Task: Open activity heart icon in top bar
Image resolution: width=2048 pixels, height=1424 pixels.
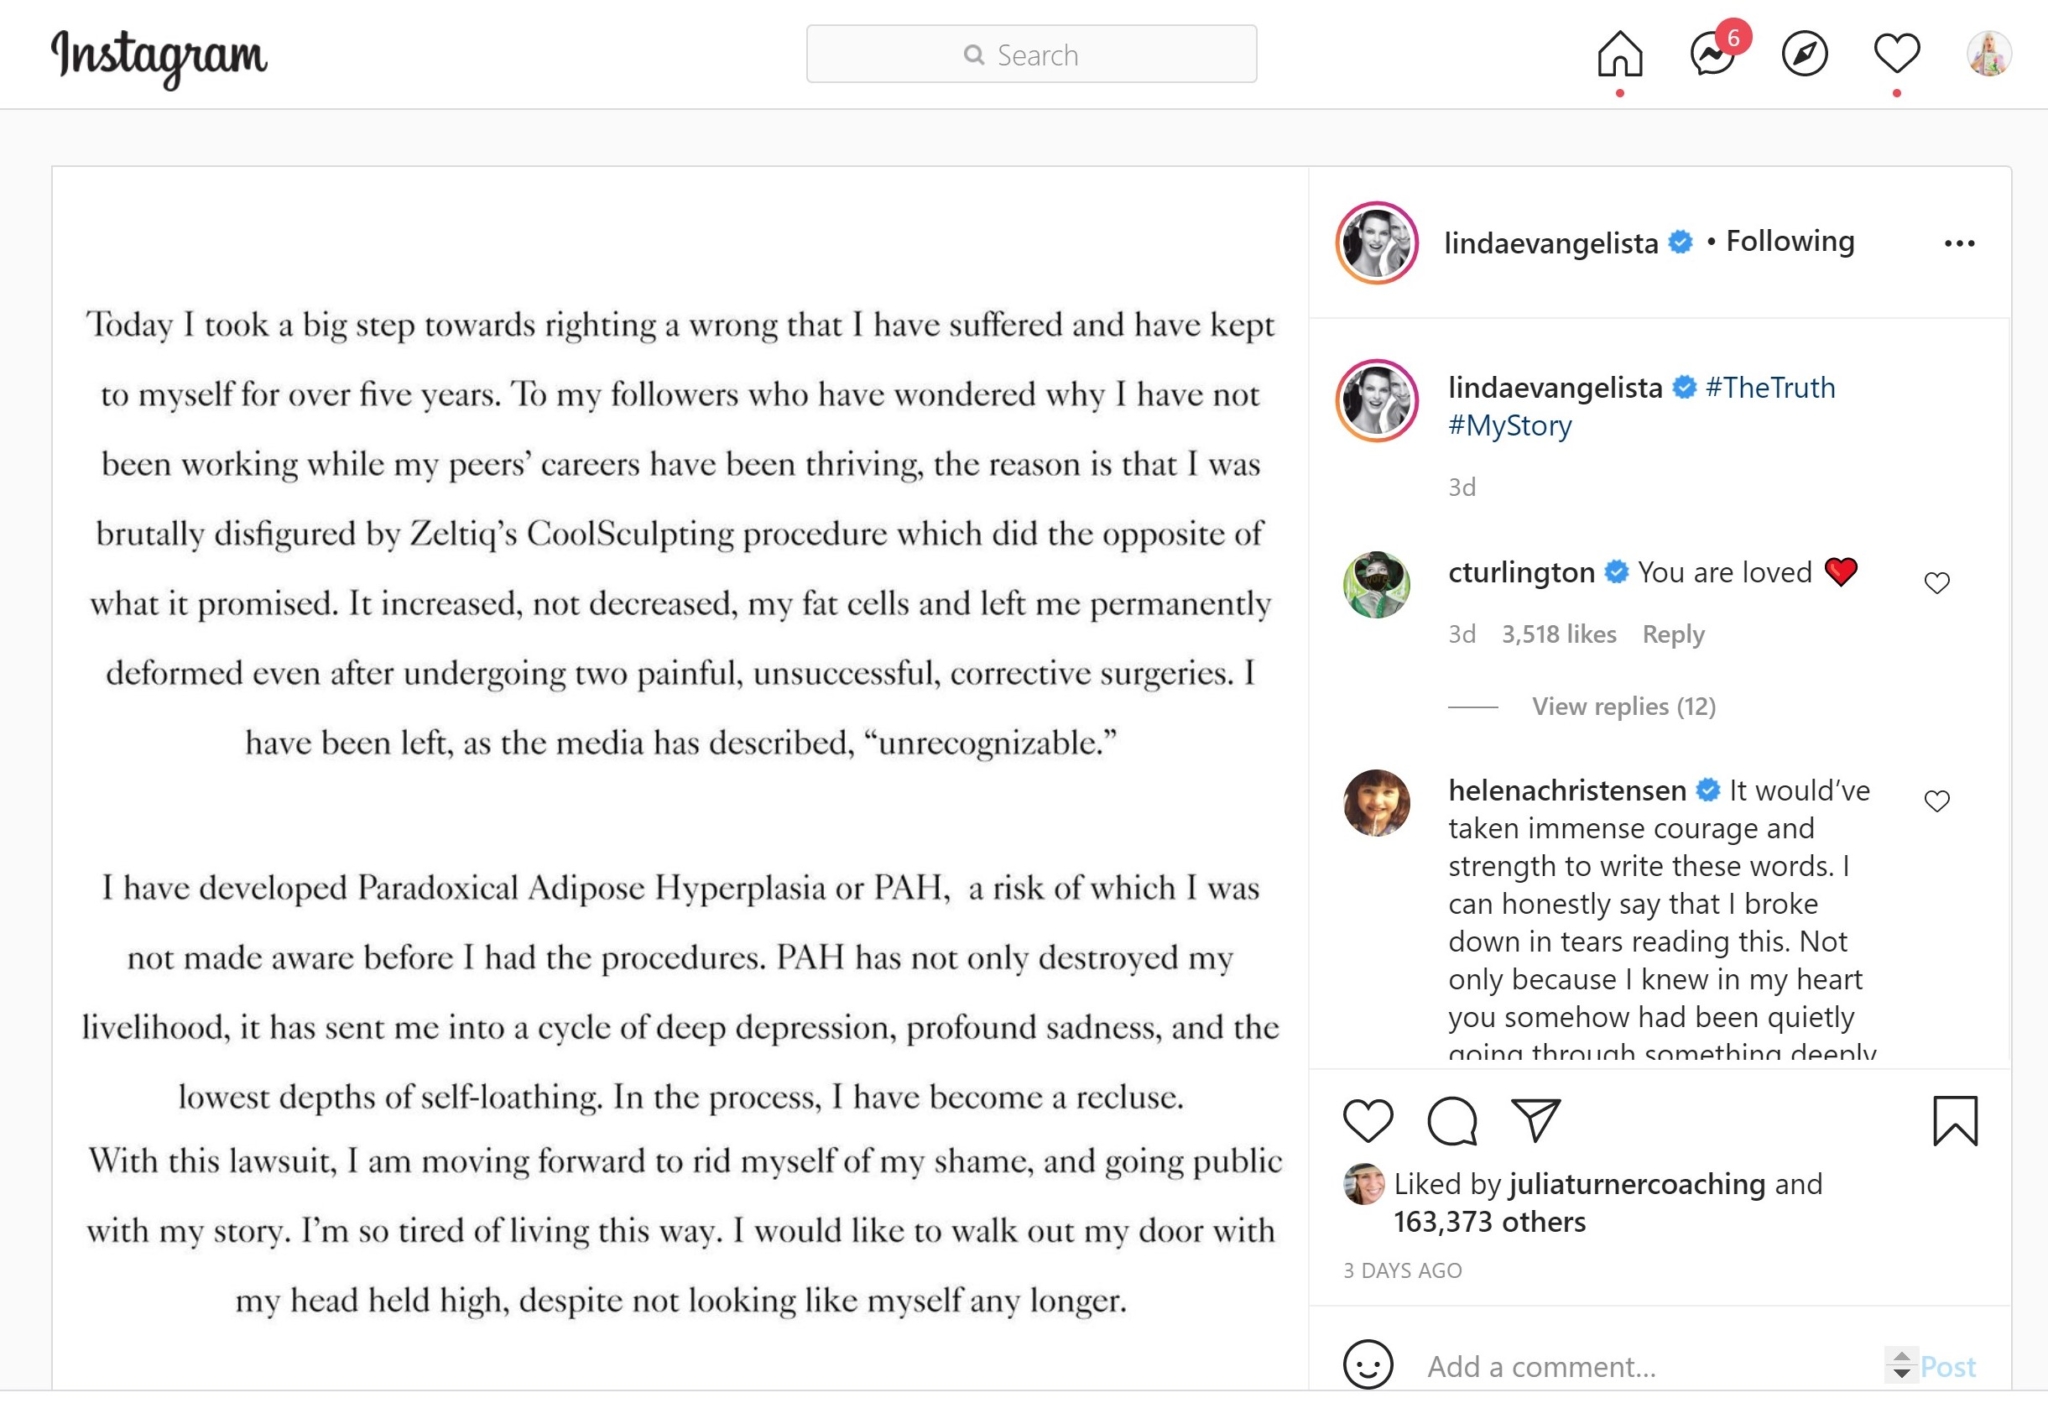Action: pyautogui.click(x=1896, y=54)
